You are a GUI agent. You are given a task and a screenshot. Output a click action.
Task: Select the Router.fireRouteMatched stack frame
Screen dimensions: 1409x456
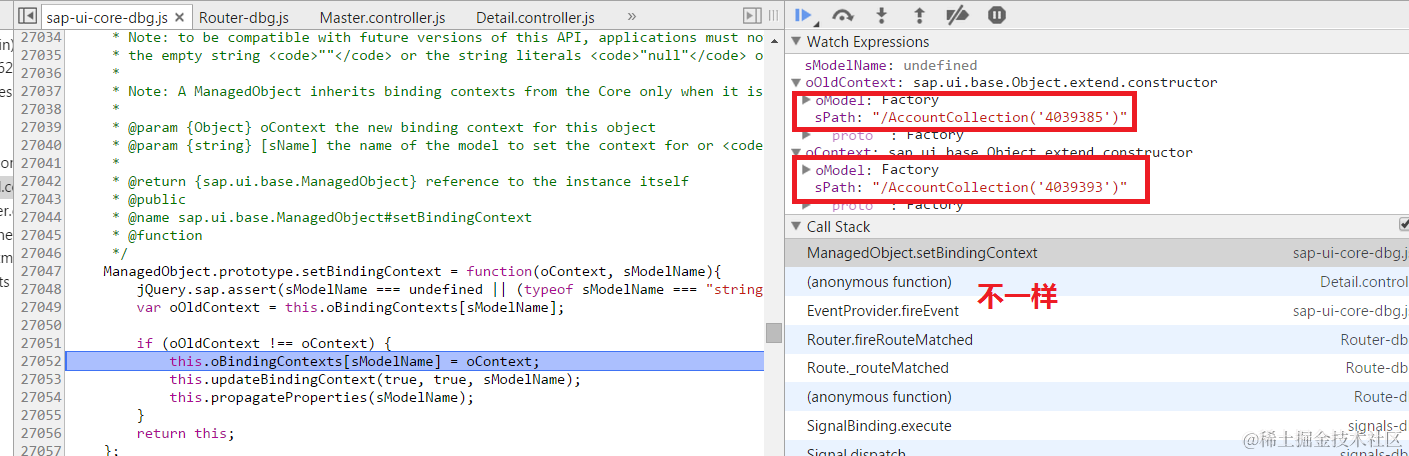point(1096,340)
